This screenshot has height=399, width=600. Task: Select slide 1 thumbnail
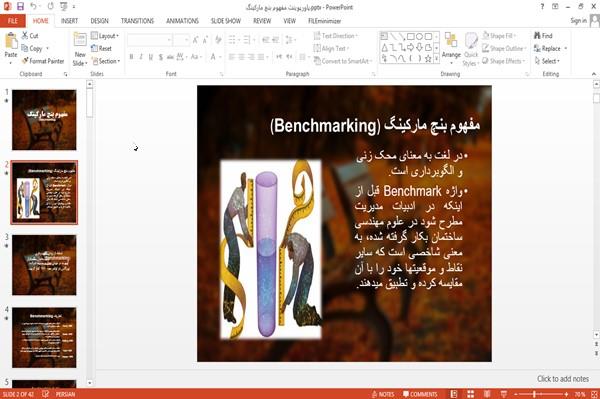point(44,120)
